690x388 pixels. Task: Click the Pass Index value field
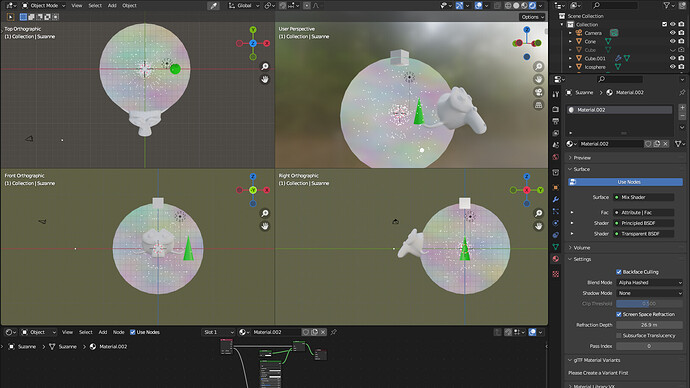[x=650, y=346]
